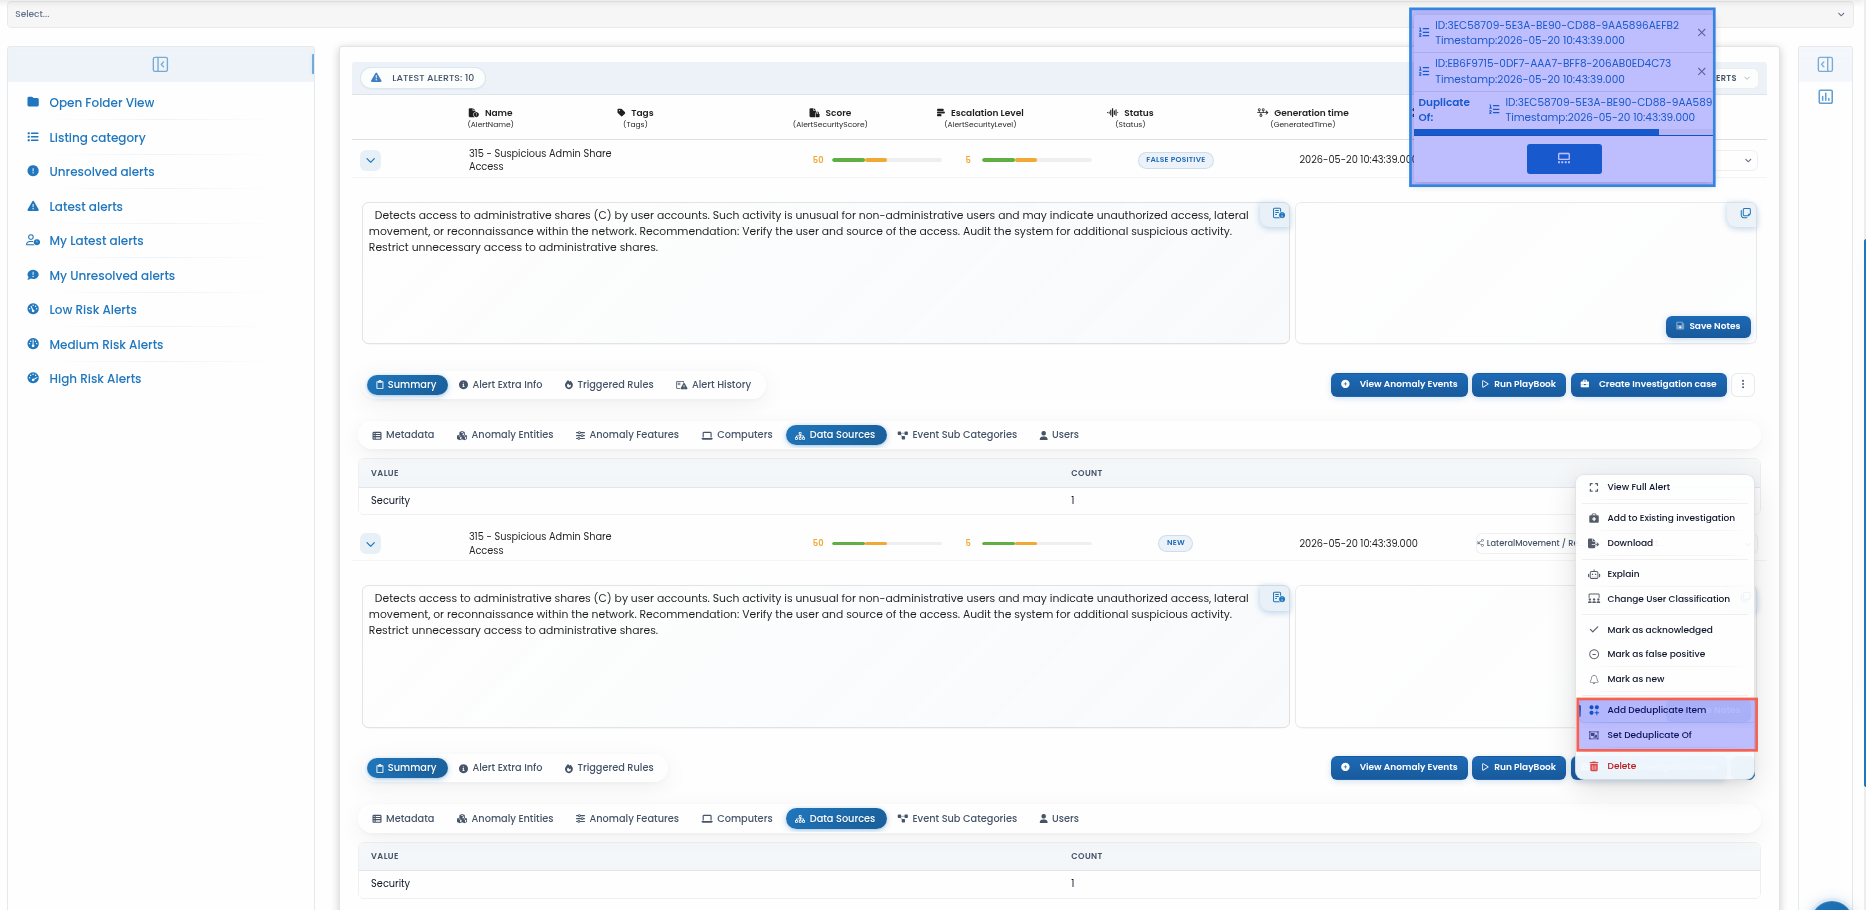Open the Select dropdown at top
Screen dimensions: 1866x910
click(x=930, y=14)
